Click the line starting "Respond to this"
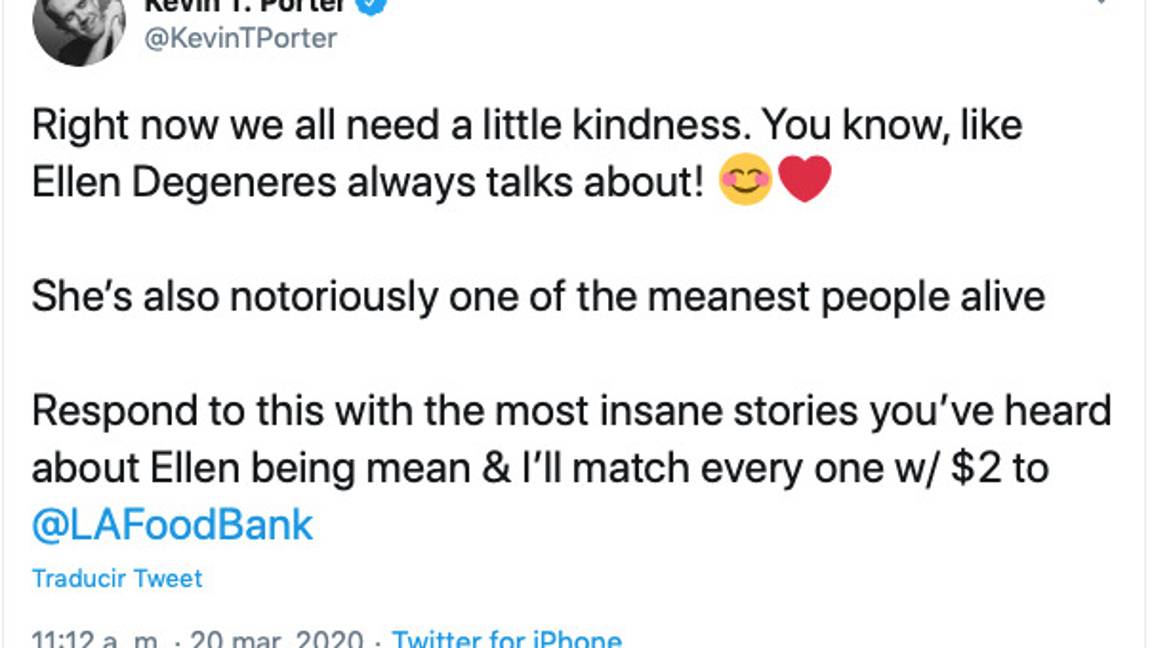Image resolution: width=1152 pixels, height=648 pixels. pyautogui.click(x=571, y=411)
